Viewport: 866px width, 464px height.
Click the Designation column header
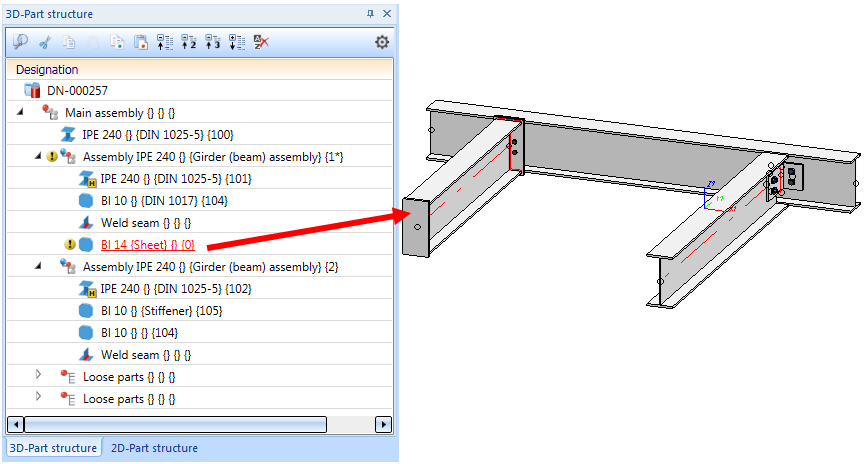pos(200,70)
